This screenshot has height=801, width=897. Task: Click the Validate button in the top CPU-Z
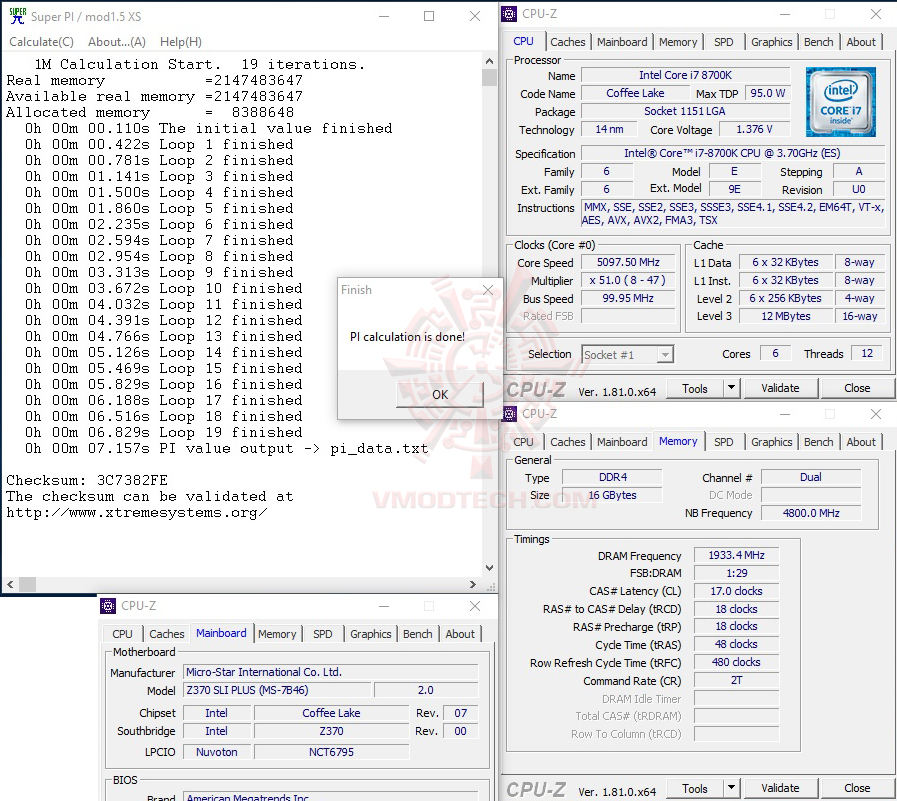point(781,388)
